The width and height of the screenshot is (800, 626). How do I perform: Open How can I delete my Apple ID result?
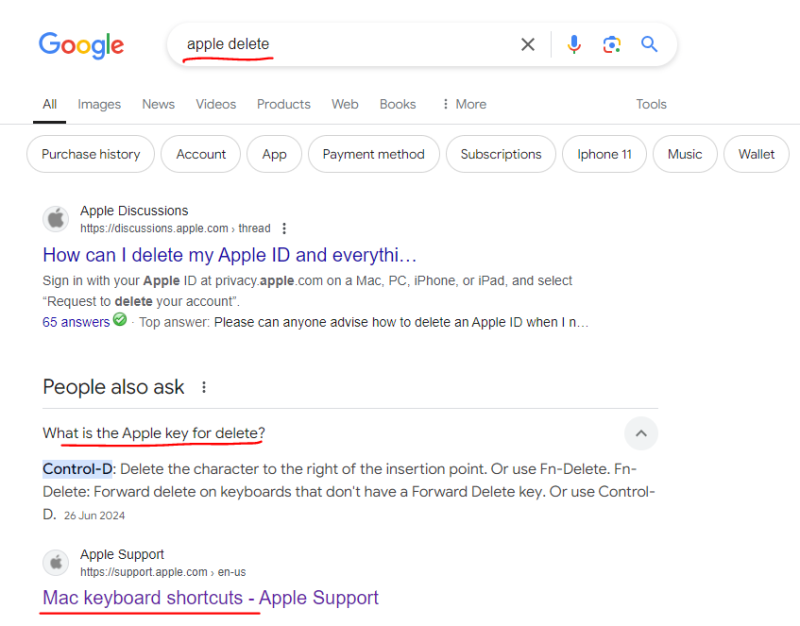click(x=230, y=255)
